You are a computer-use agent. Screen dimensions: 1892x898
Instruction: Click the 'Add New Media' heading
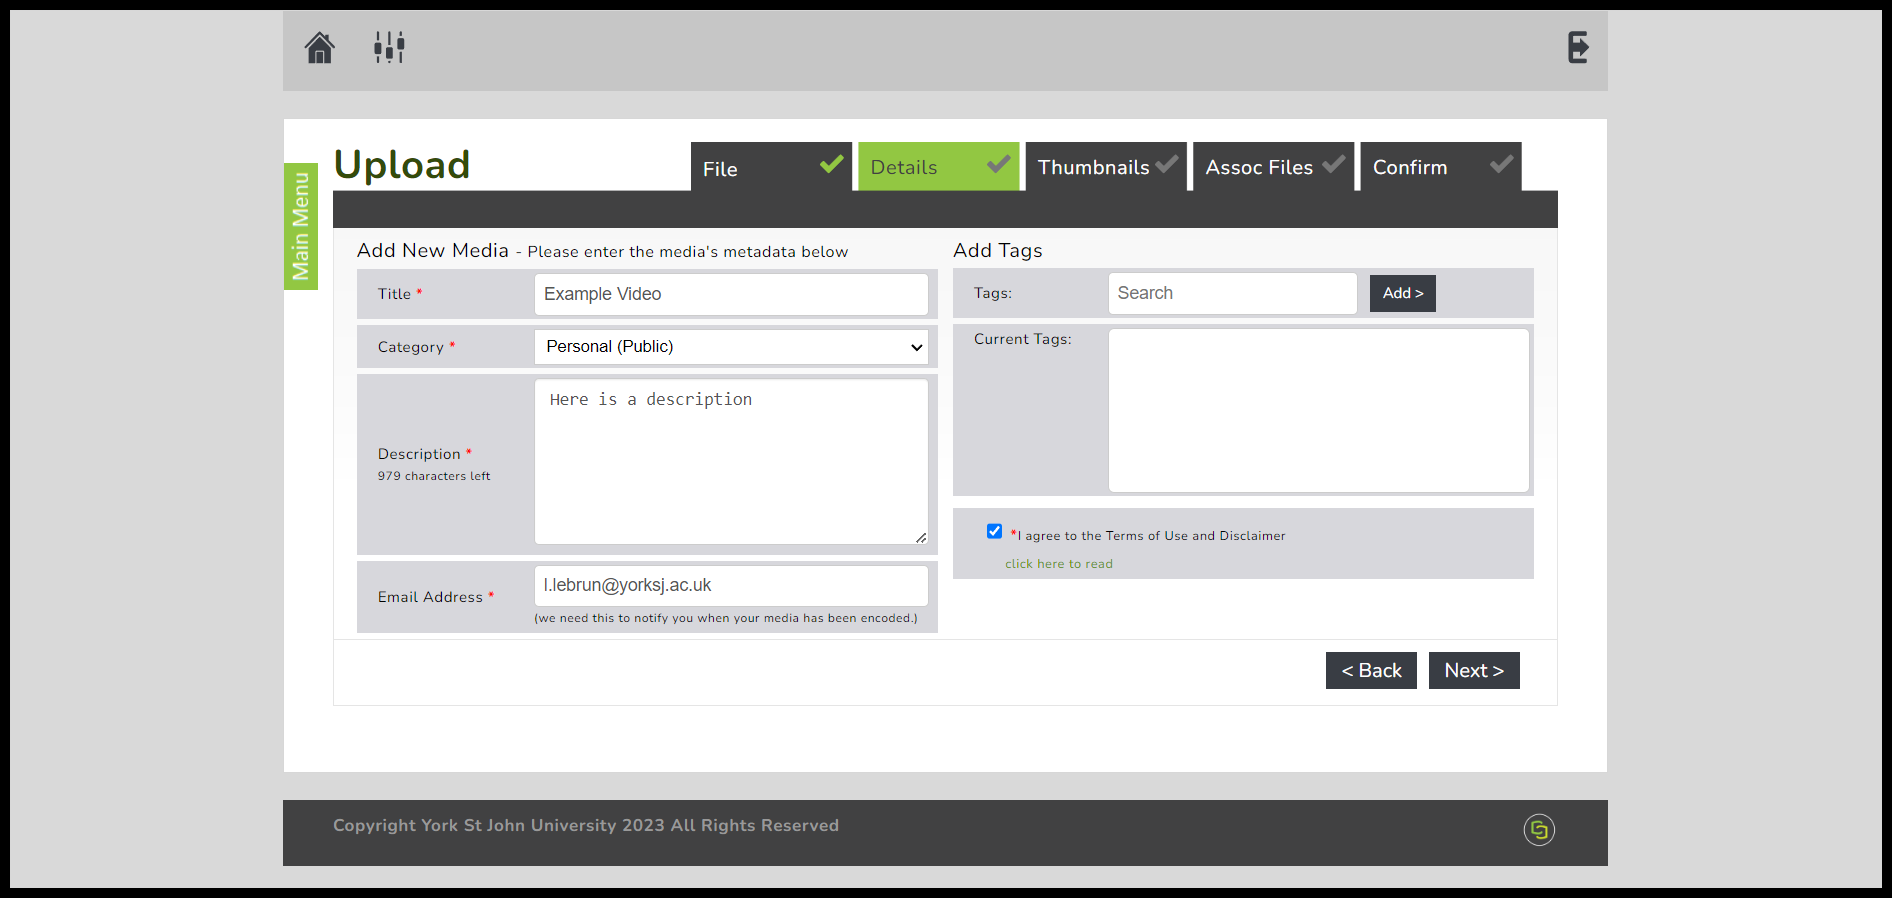(433, 250)
